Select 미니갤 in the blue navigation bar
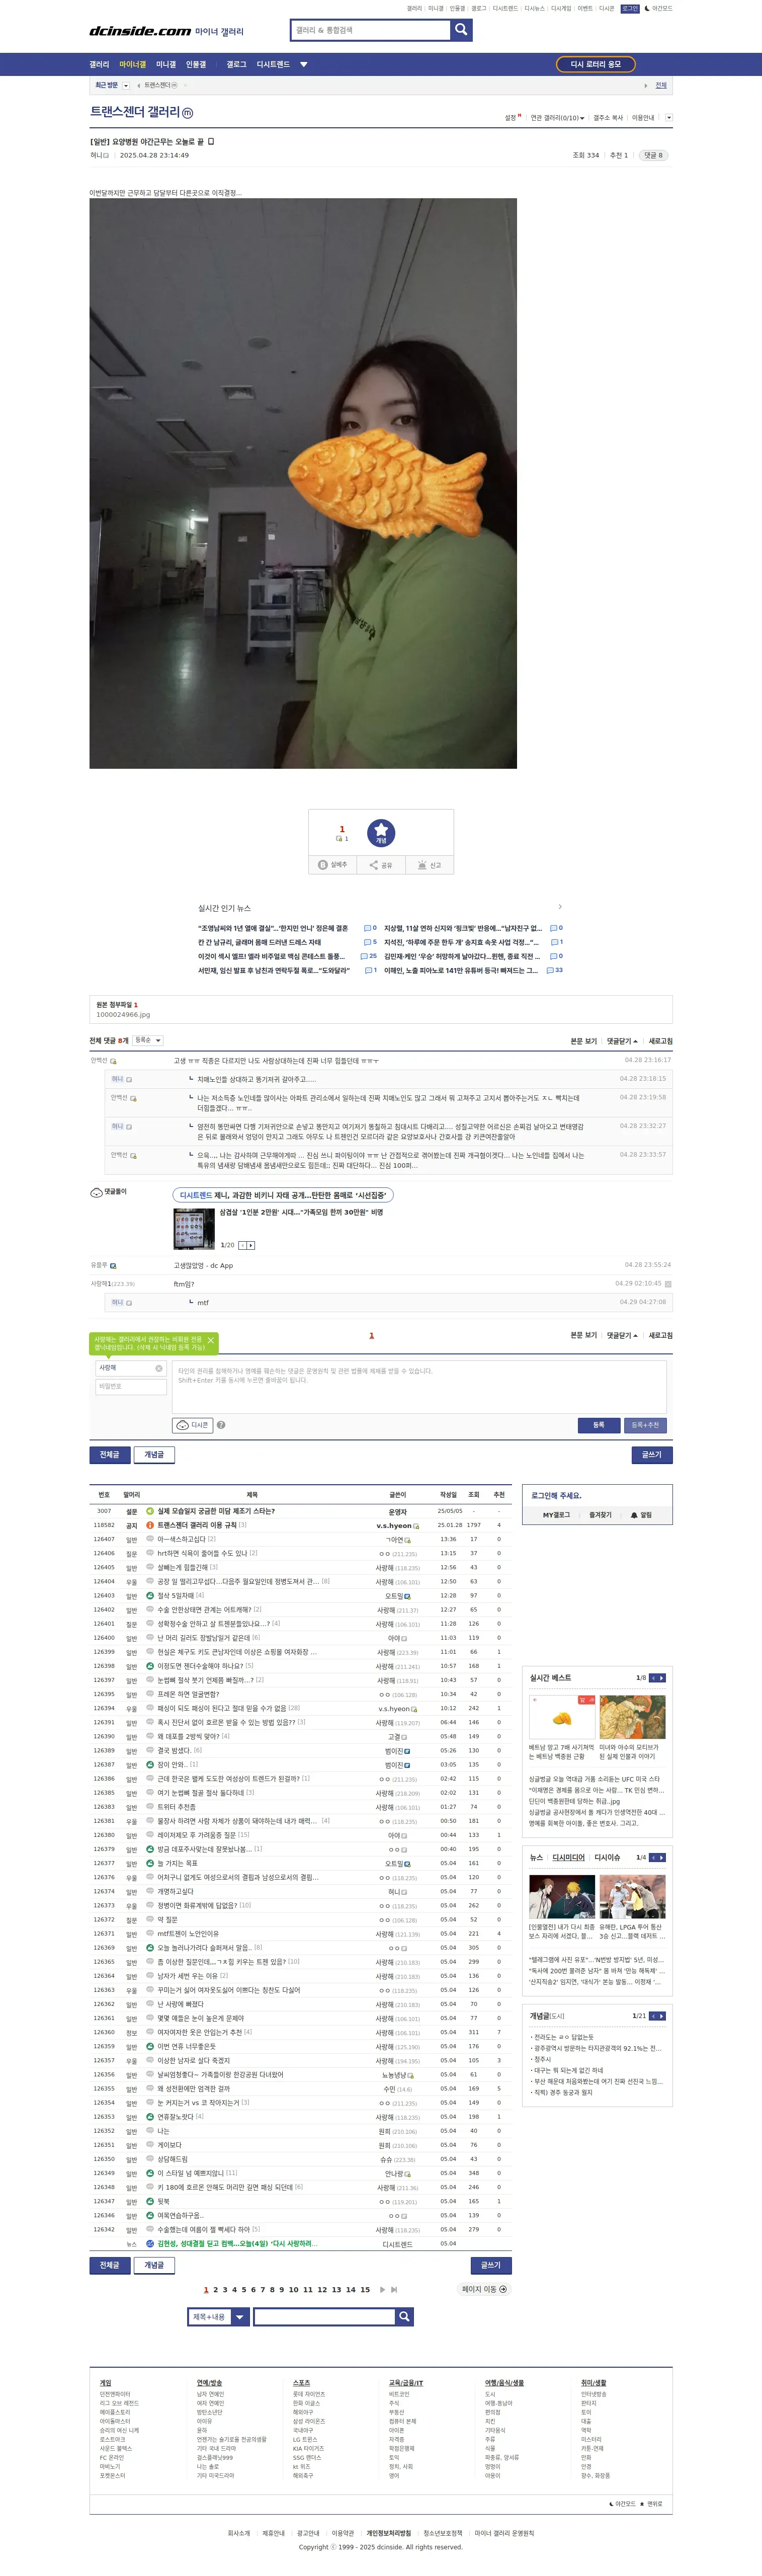 point(166,64)
